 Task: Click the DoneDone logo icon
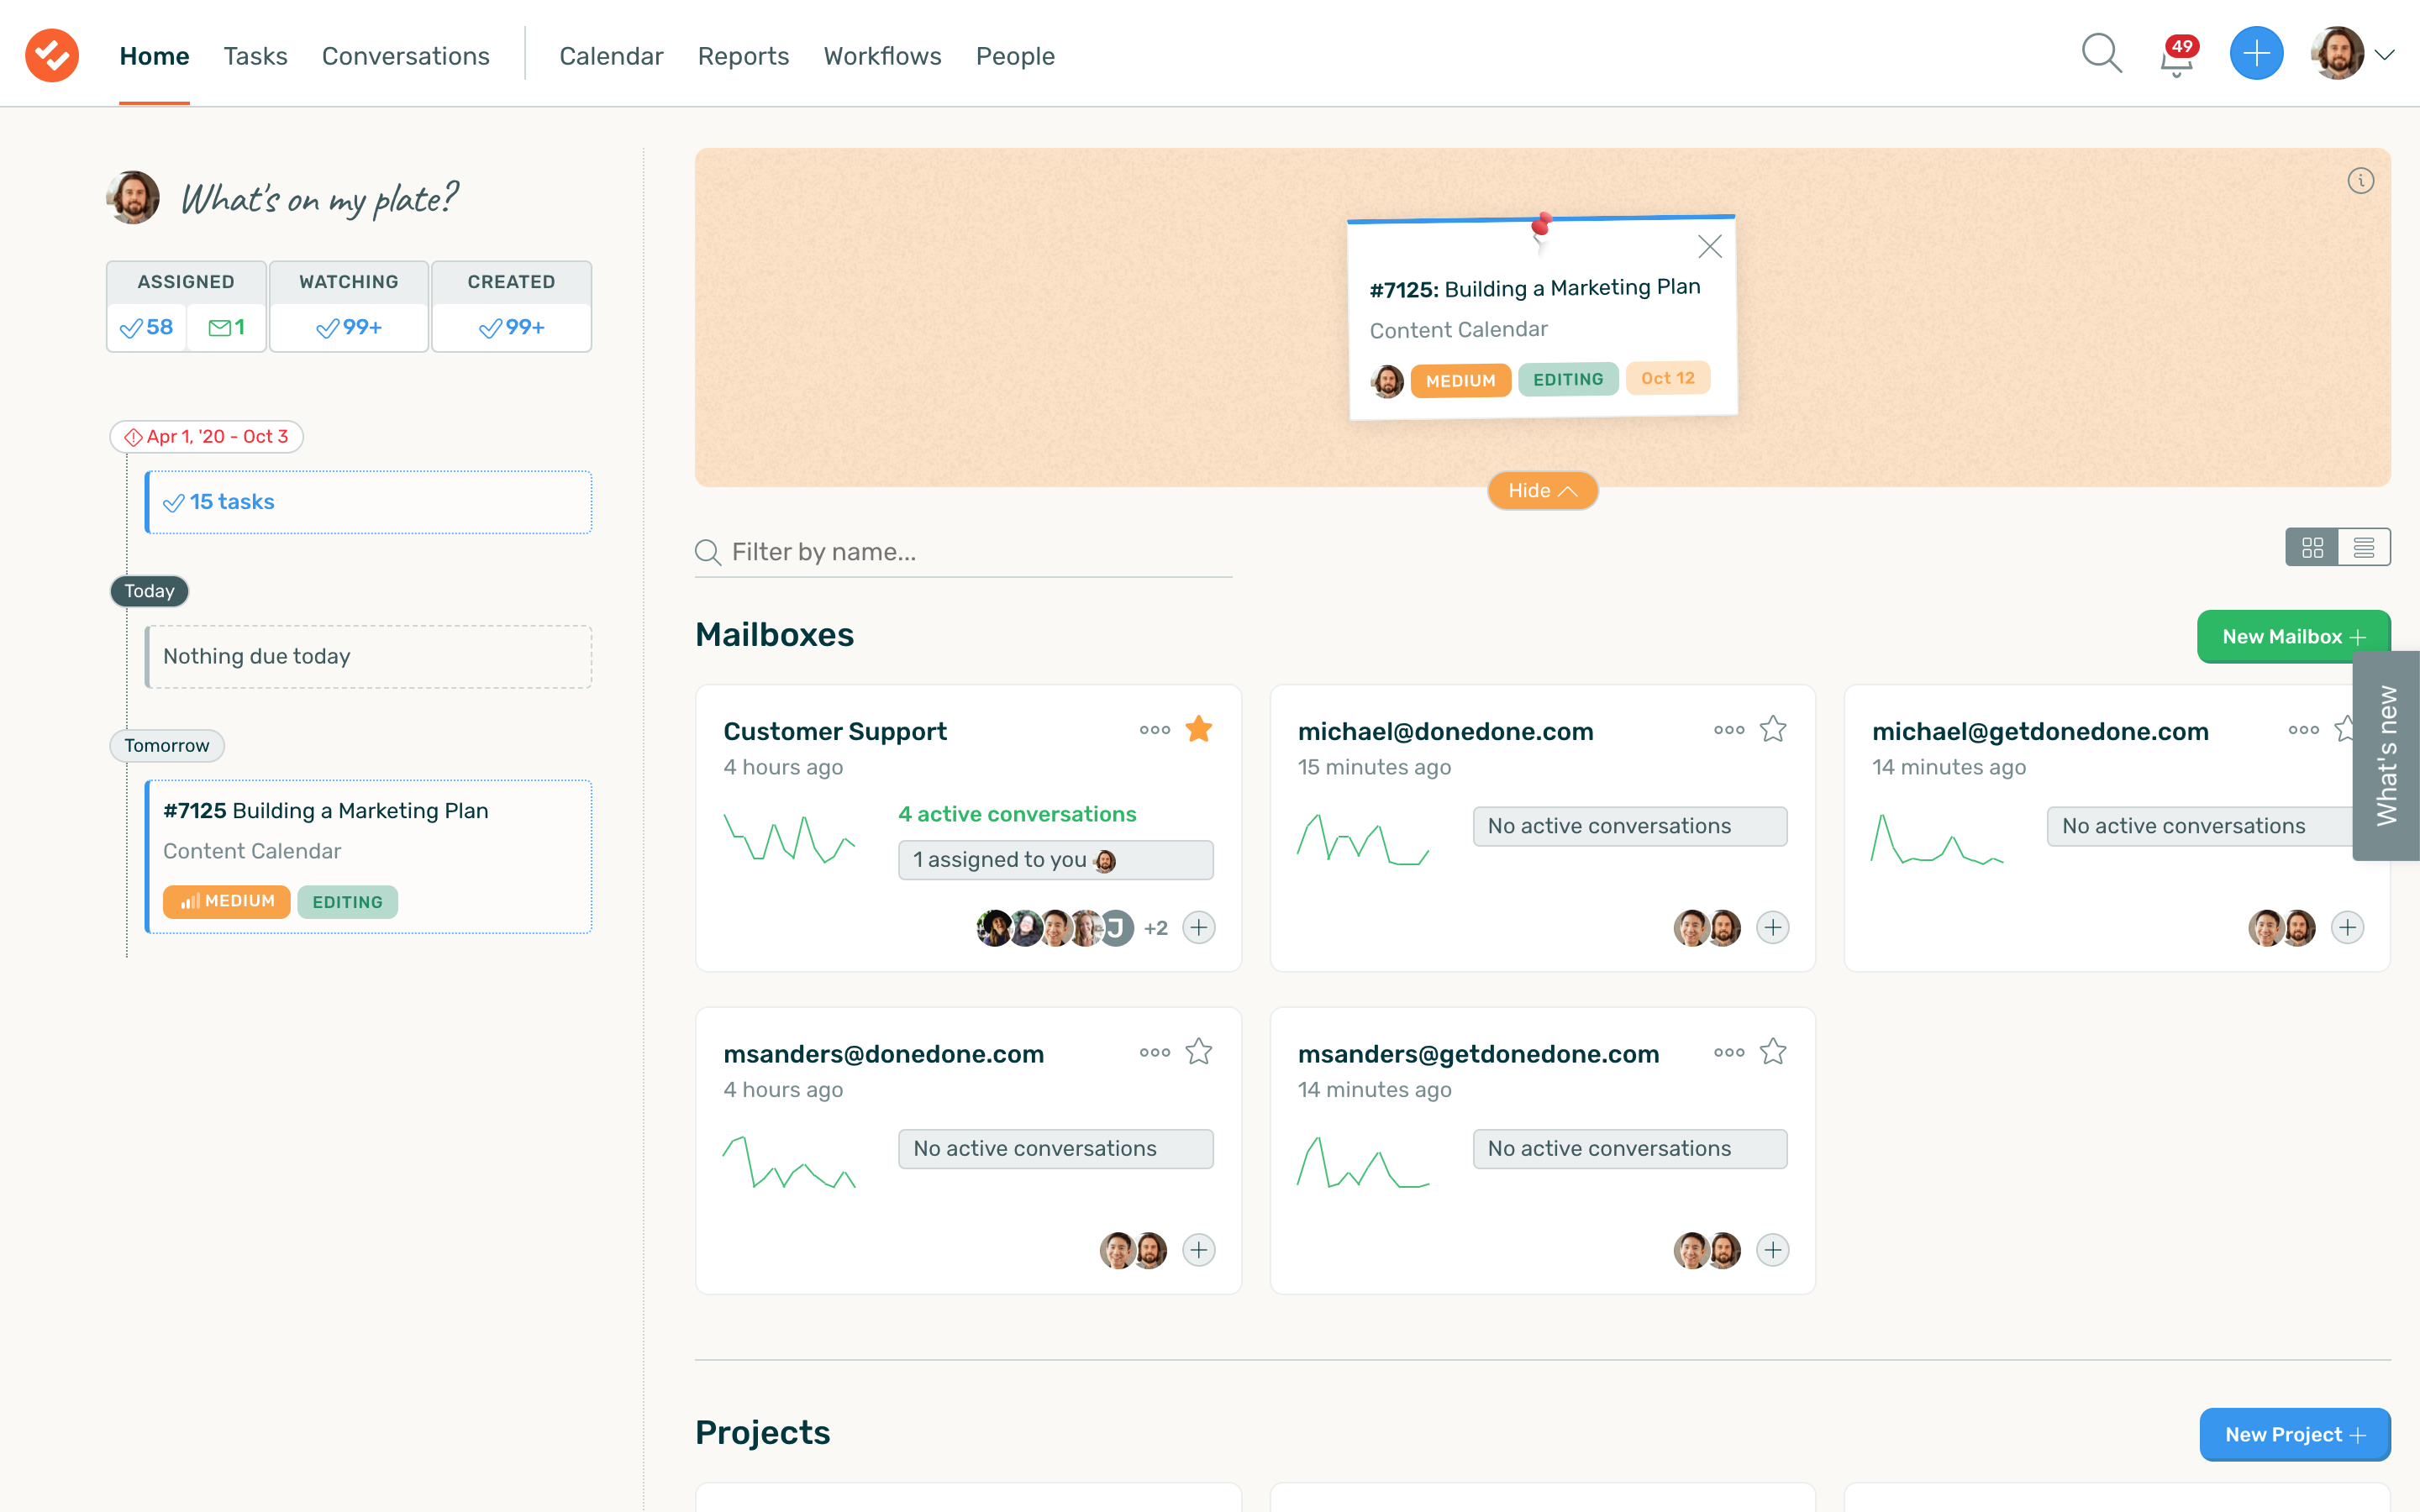pyautogui.click(x=52, y=55)
